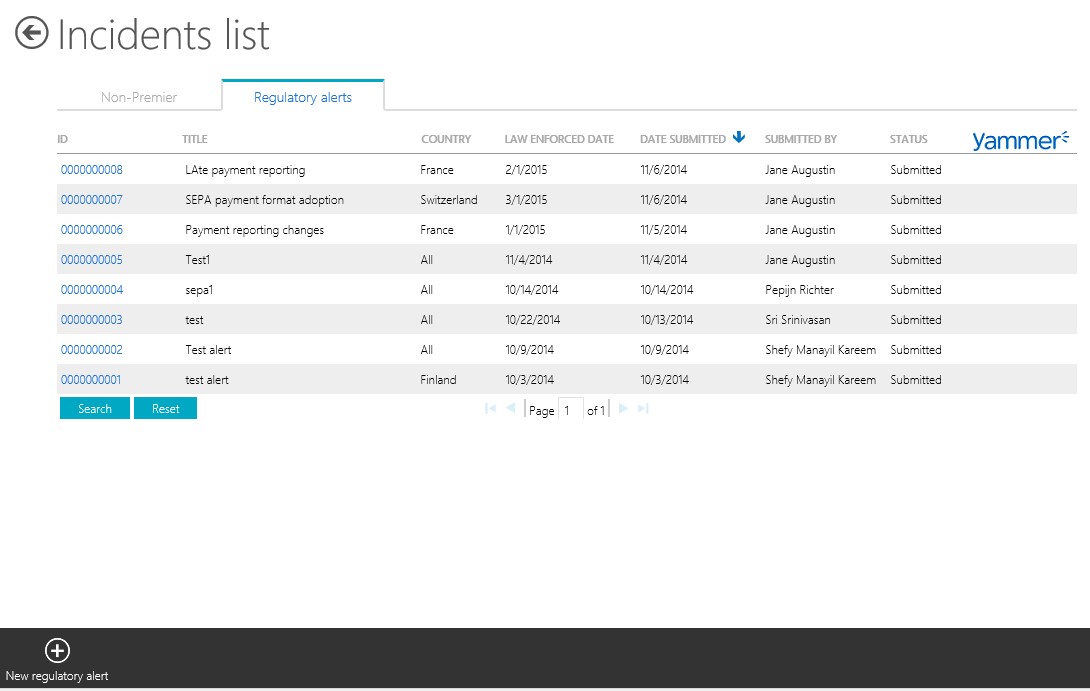This screenshot has height=691, width=1090.
Task: Click the plus icon for new regulatory alert
Action: pyautogui.click(x=57, y=650)
